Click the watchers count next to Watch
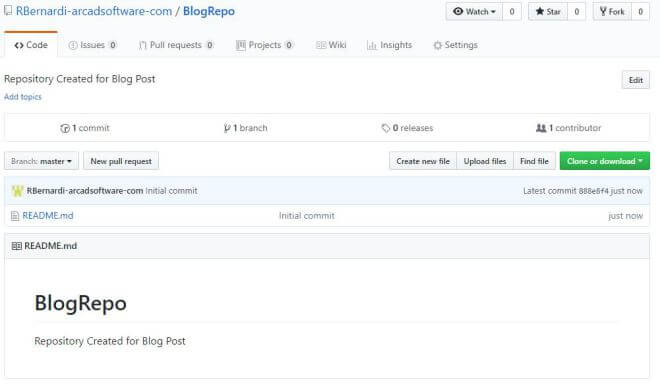The height and width of the screenshot is (388, 660). (512, 11)
